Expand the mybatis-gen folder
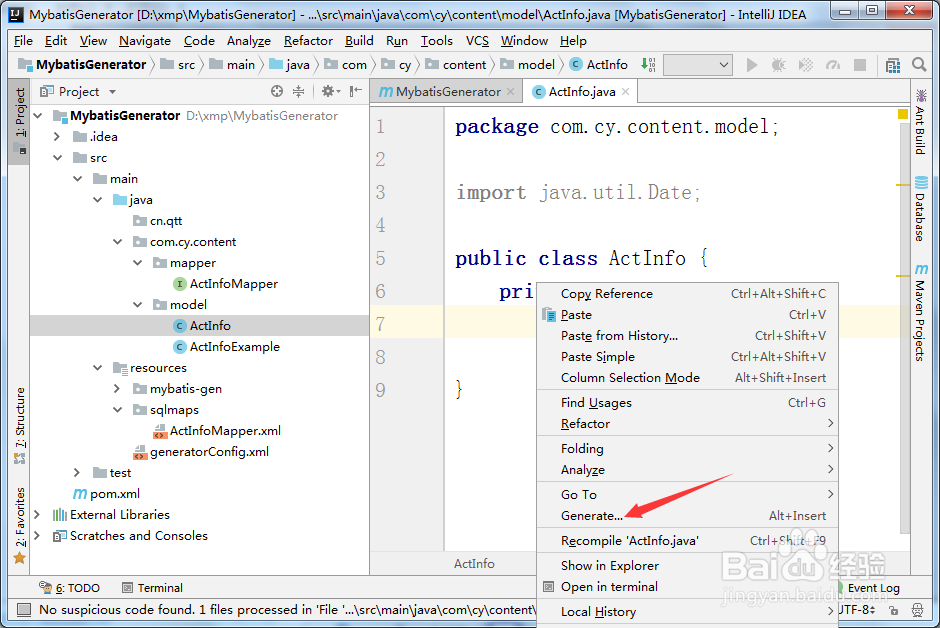Viewport: 940px width, 628px height. tap(118, 389)
